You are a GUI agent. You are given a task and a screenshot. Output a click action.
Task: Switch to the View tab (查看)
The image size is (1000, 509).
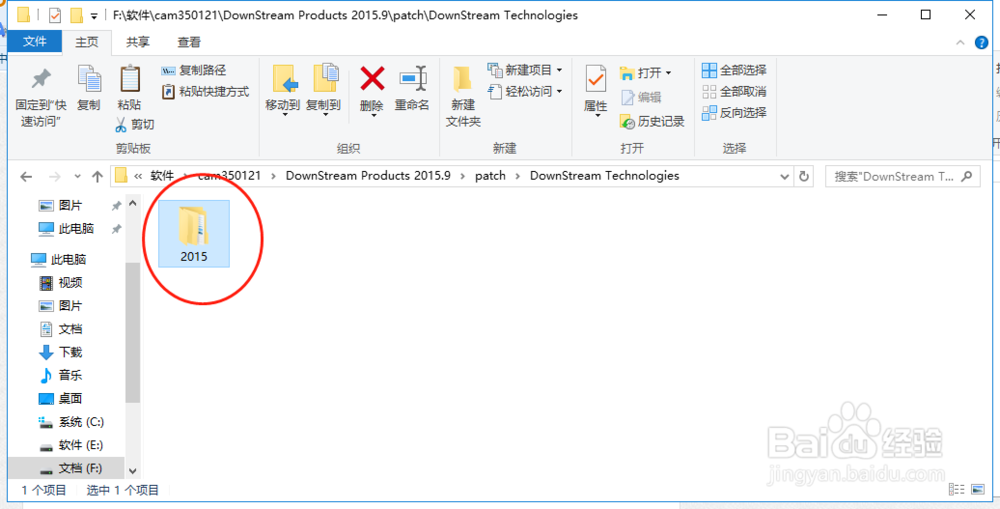[x=189, y=42]
